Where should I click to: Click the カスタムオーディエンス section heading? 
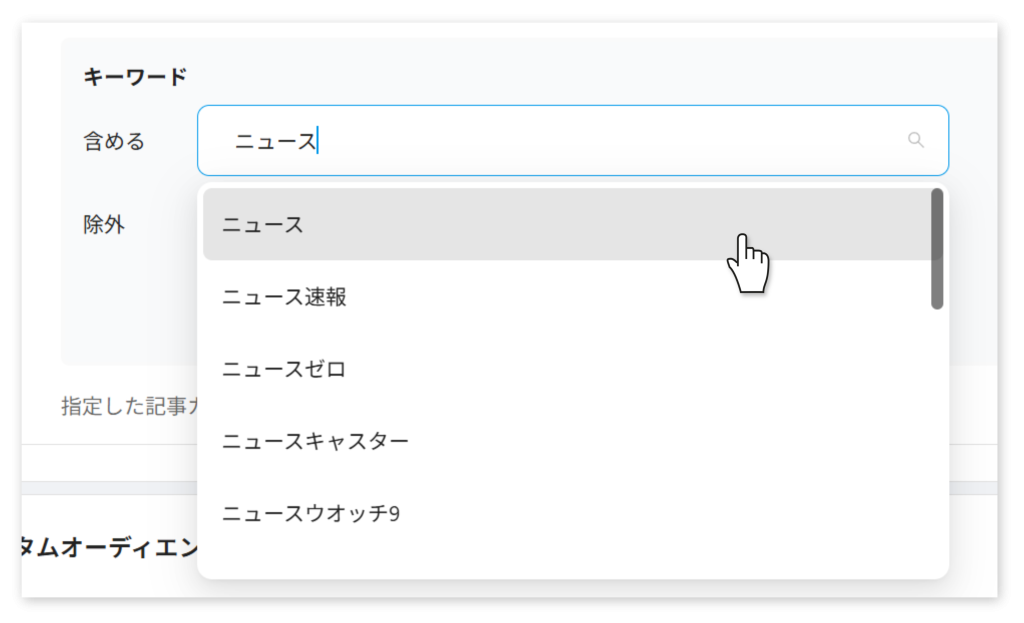109,547
